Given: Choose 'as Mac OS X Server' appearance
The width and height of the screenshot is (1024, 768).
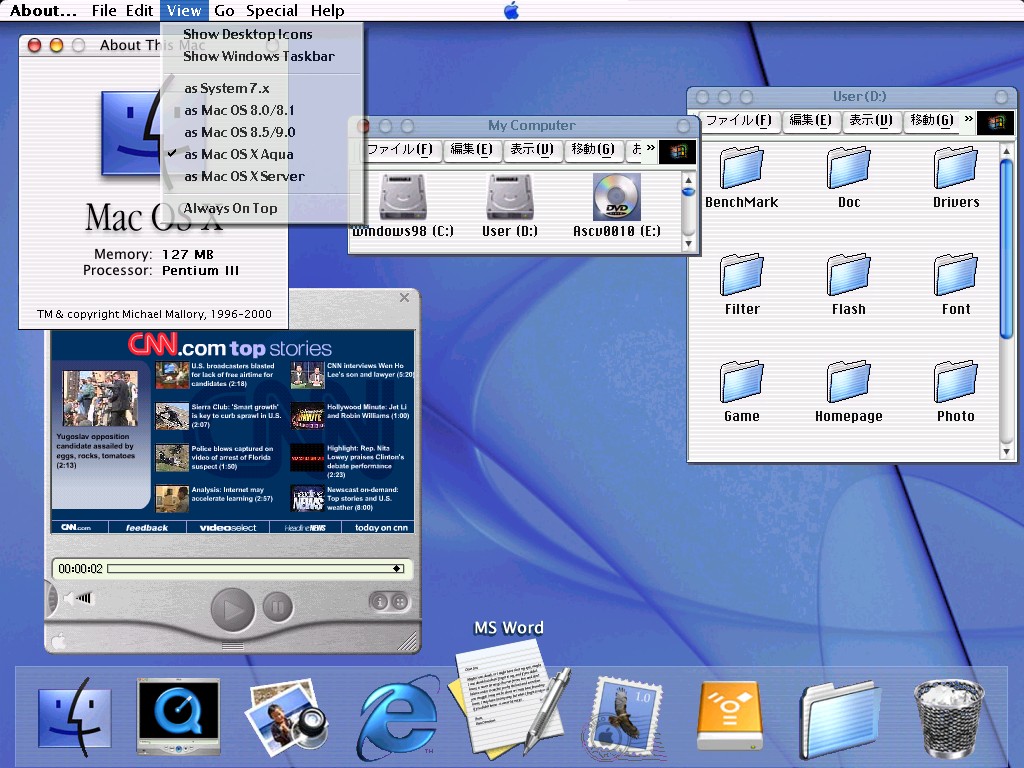Looking at the screenshot, I should point(261,176).
